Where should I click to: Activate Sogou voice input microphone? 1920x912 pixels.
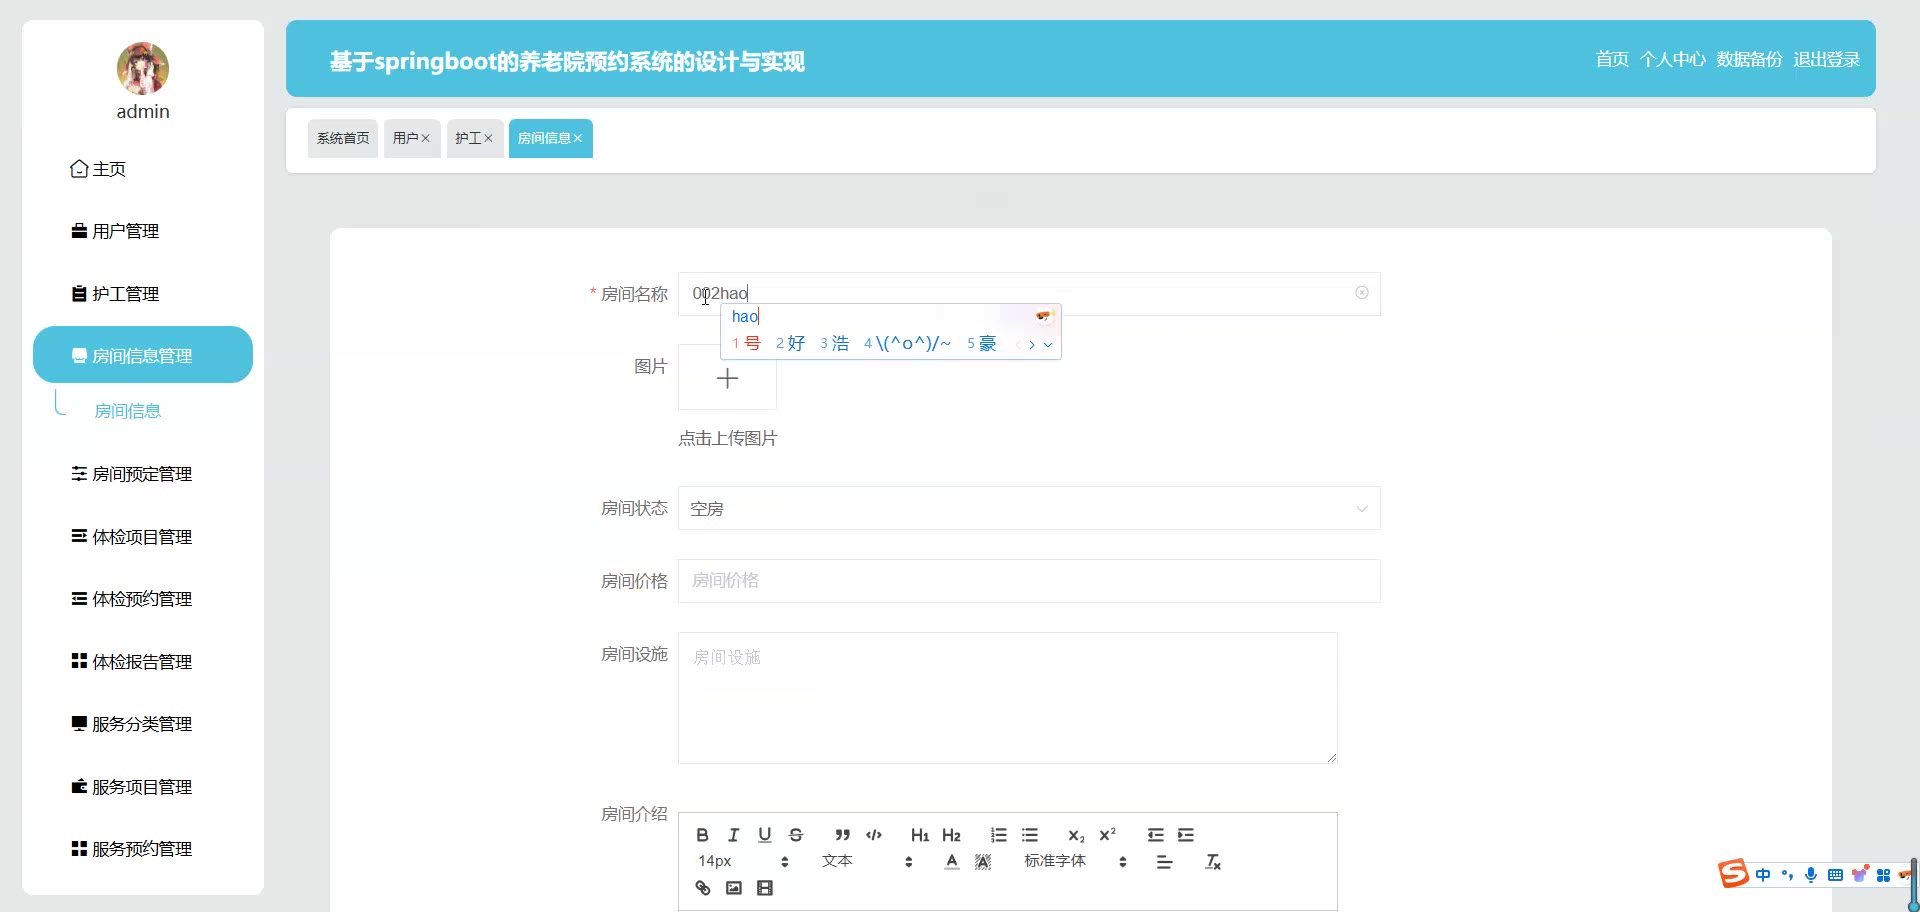point(1811,875)
